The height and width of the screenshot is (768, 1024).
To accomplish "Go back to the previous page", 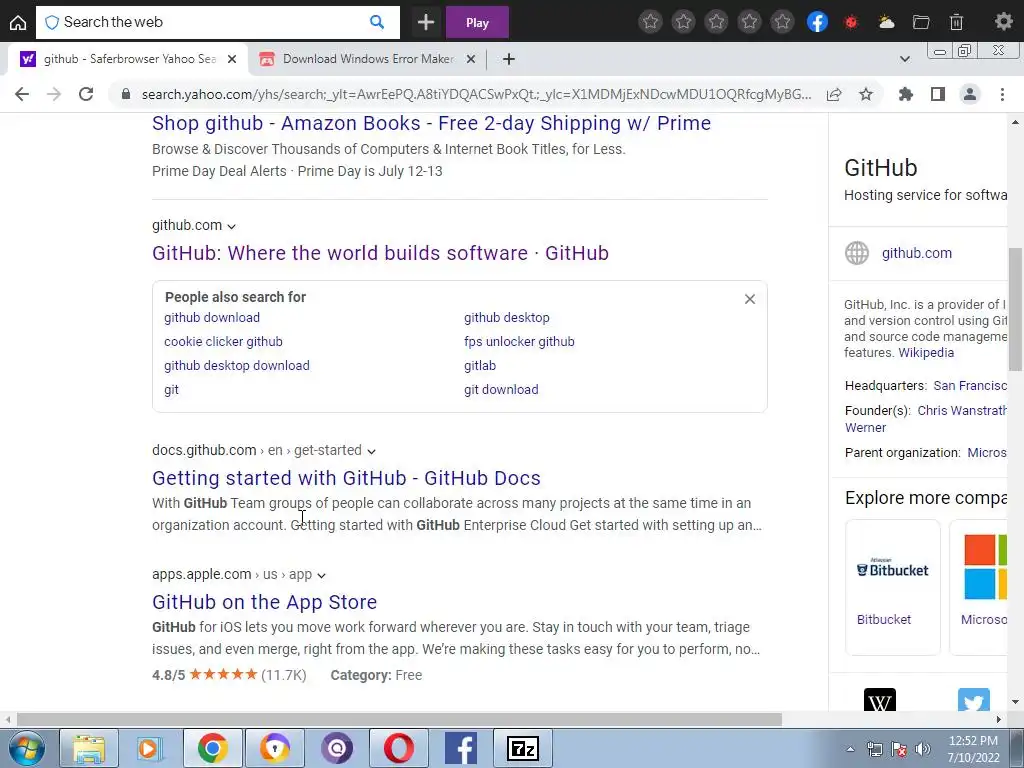I will click(22, 94).
